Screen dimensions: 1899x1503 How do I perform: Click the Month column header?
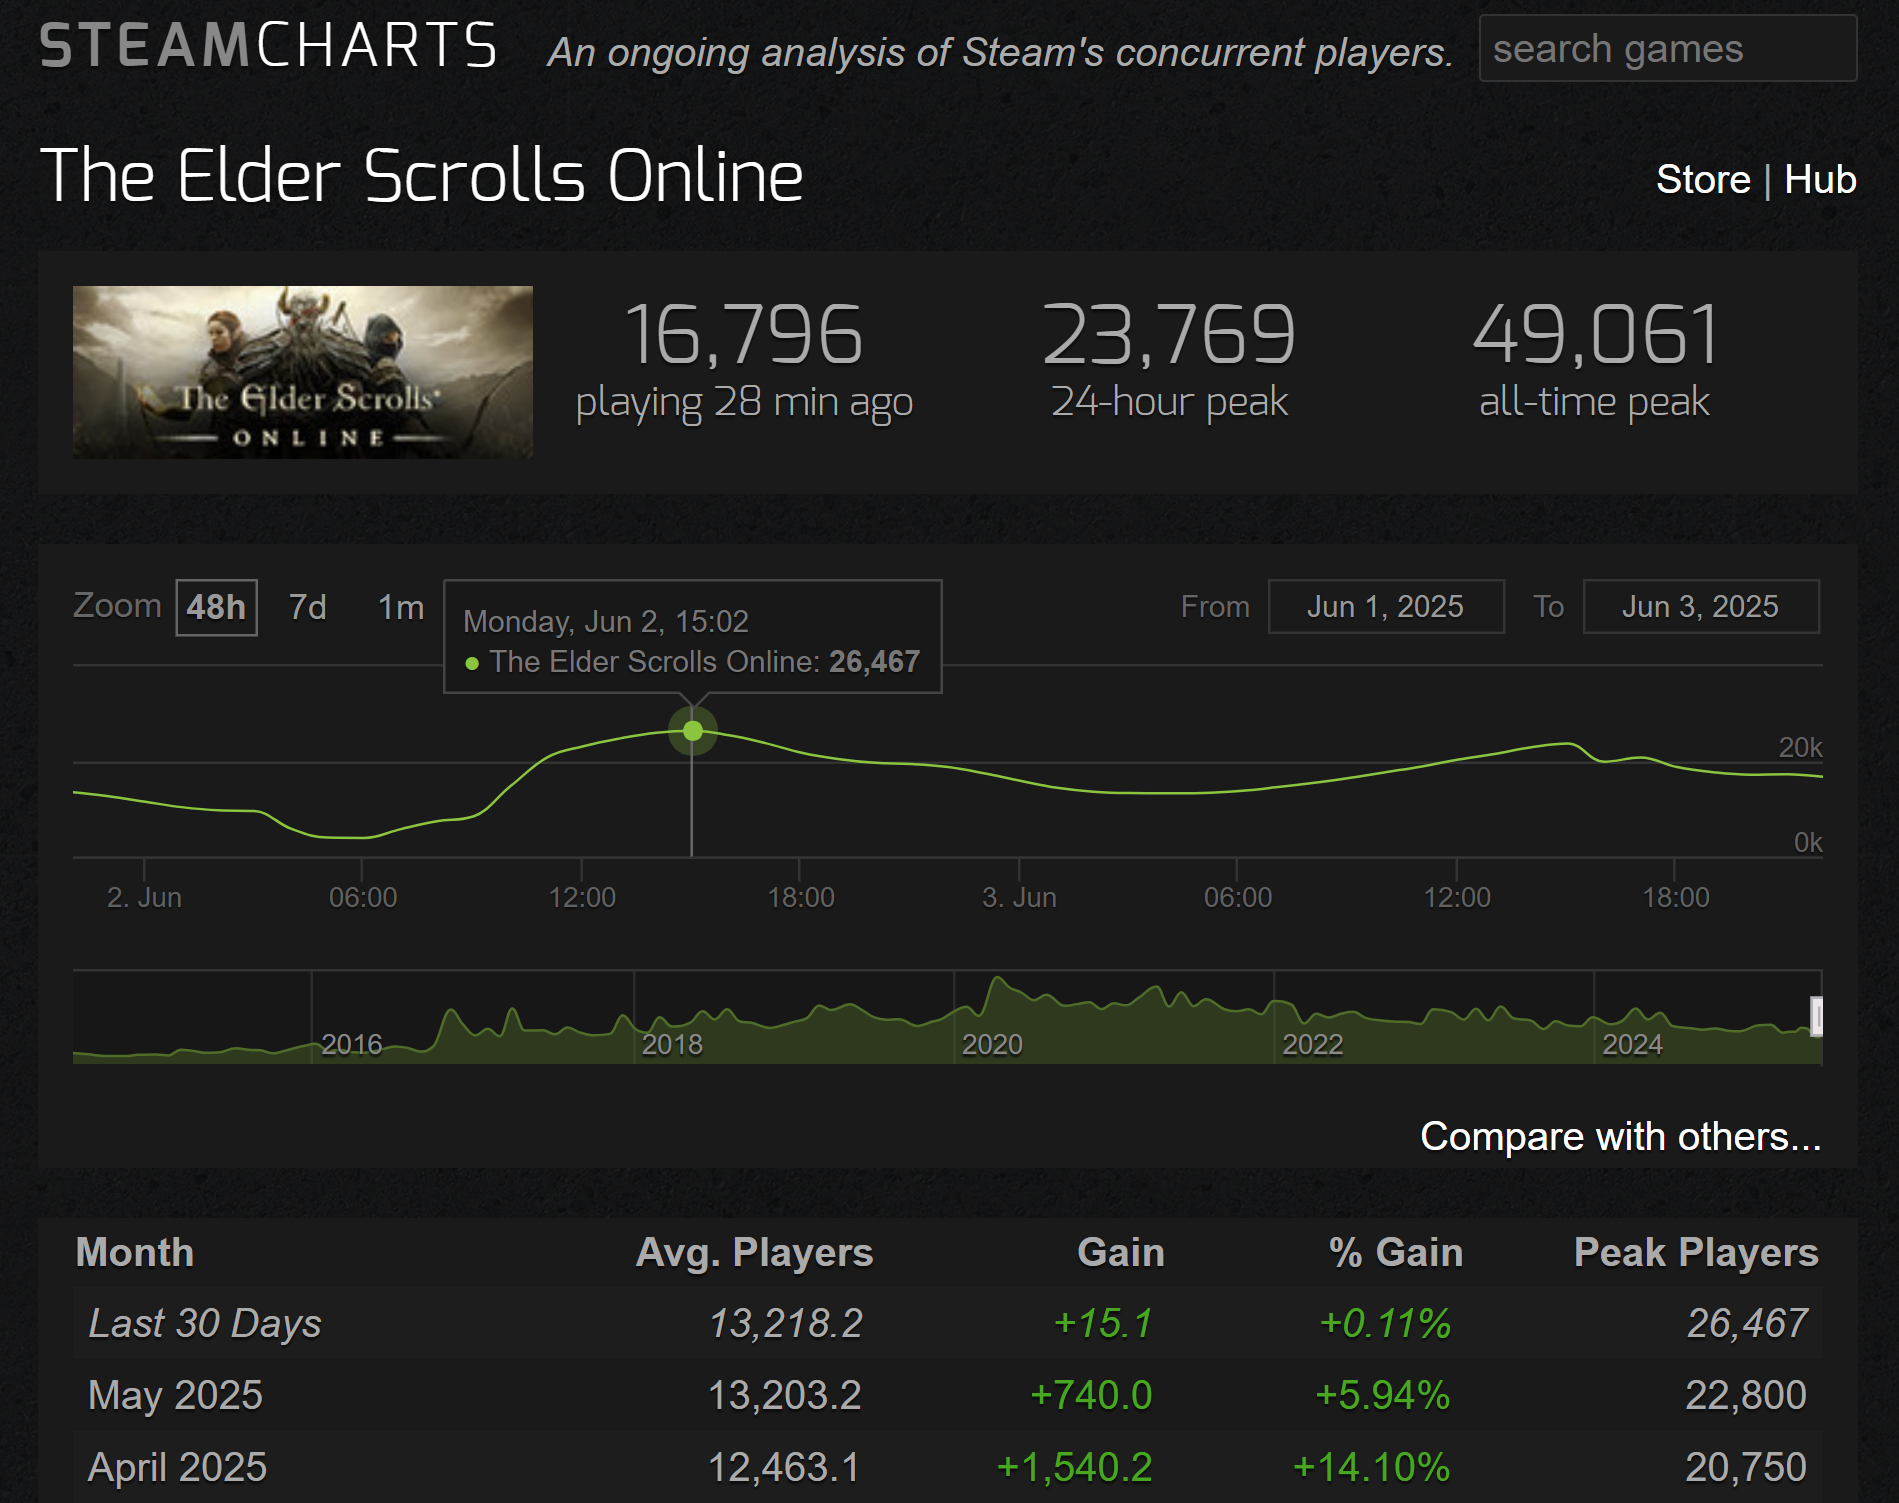click(x=135, y=1253)
